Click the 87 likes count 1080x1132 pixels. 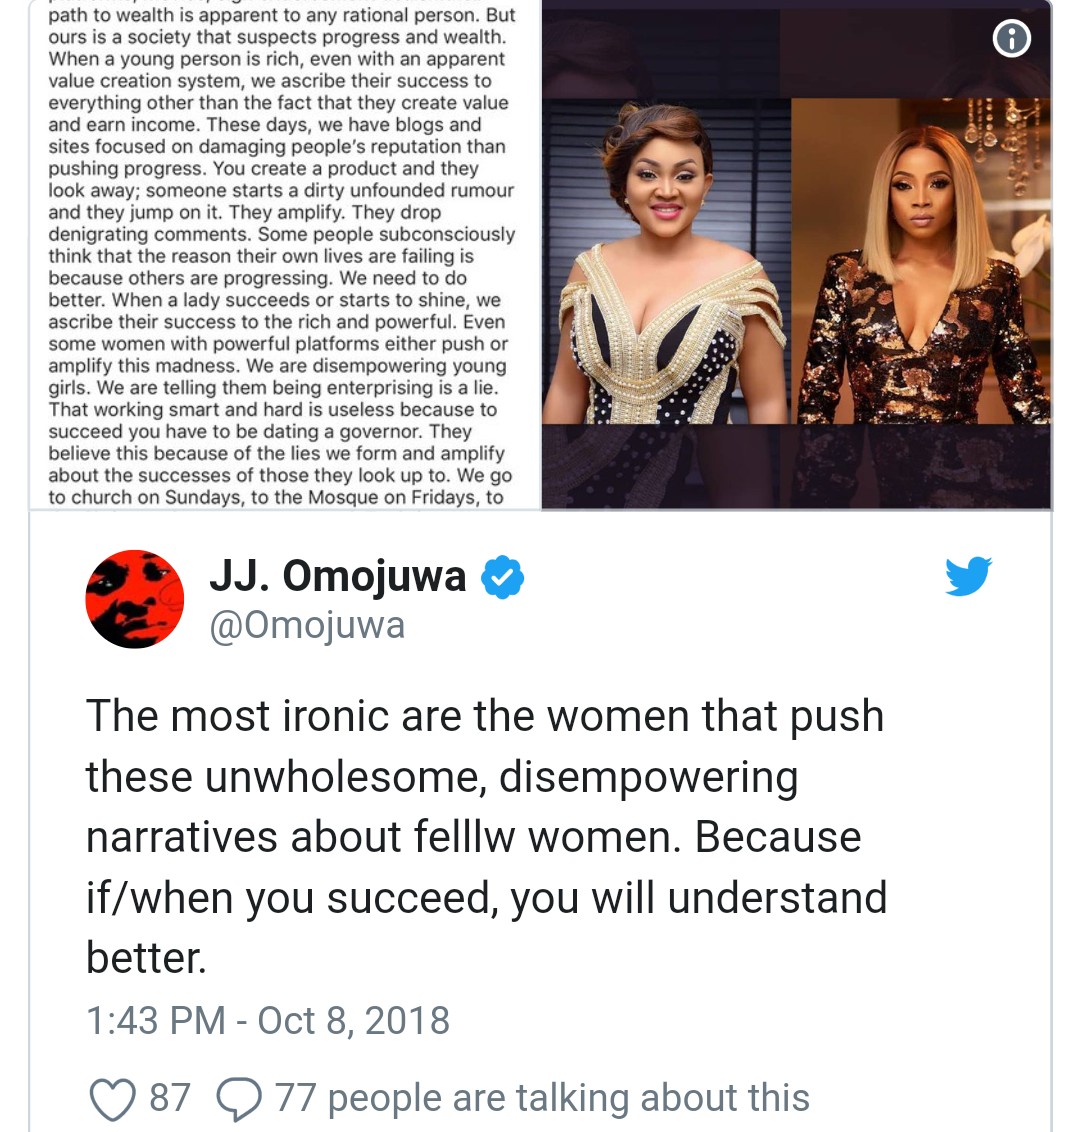170,1097
